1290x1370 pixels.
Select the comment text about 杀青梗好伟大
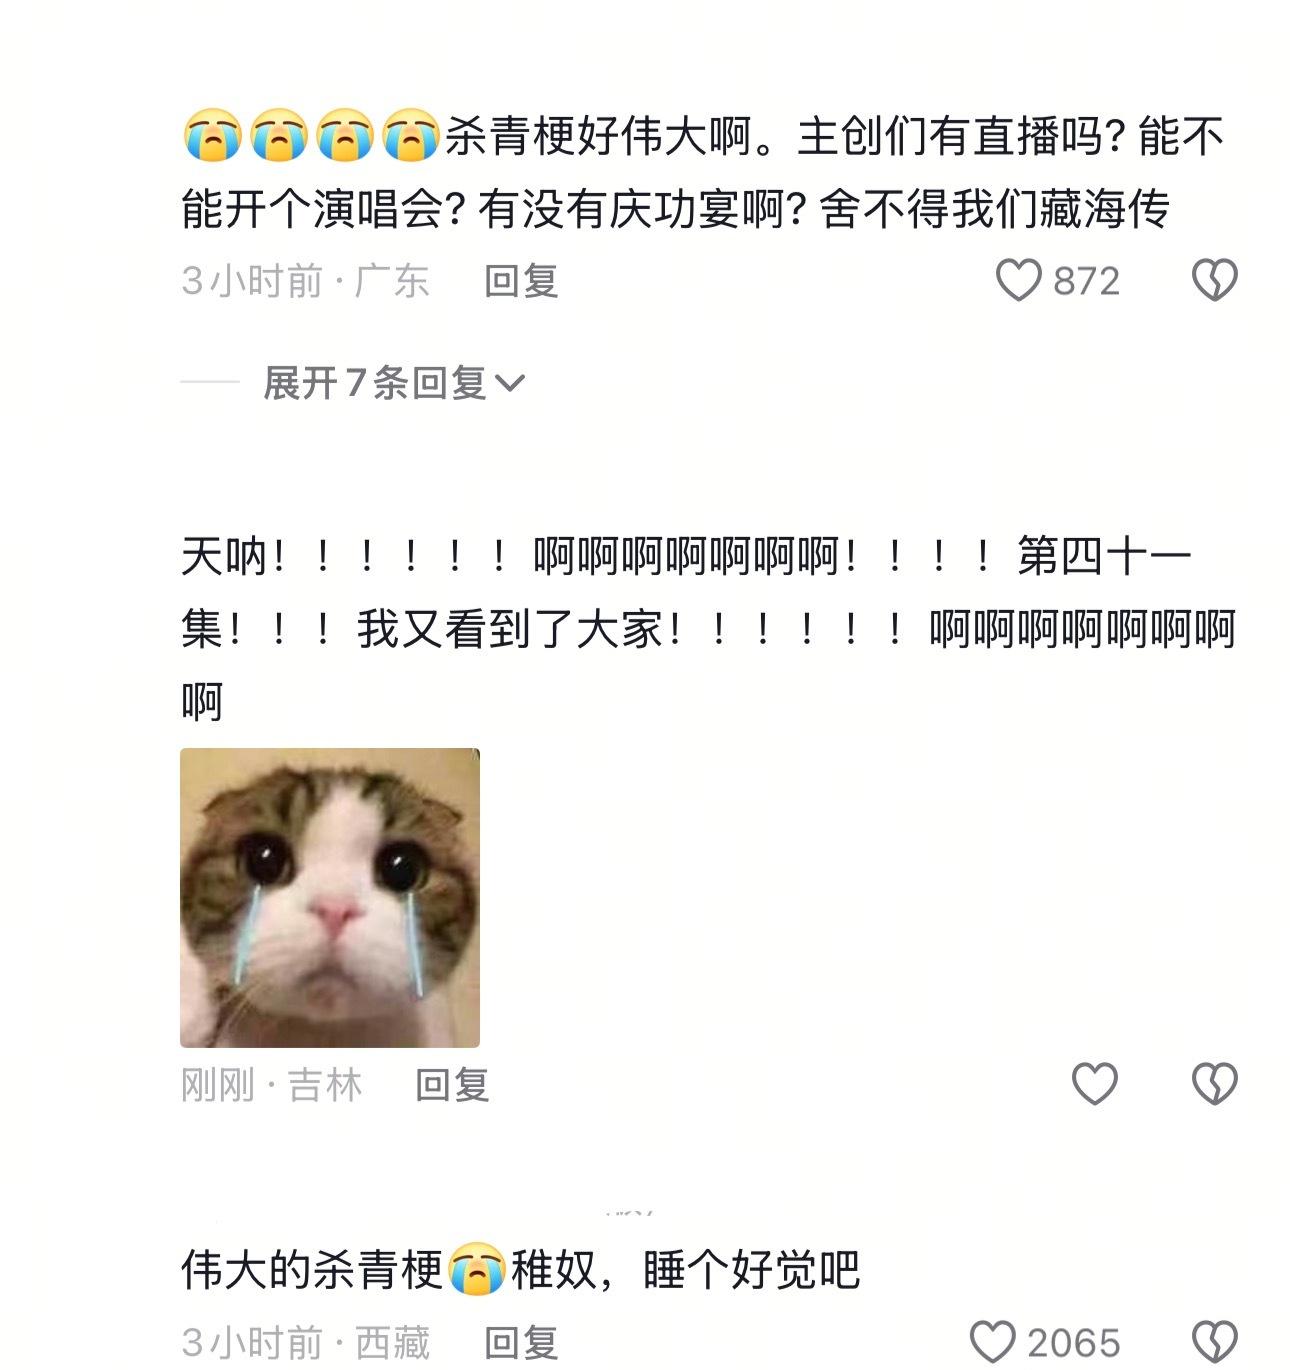pos(703,173)
